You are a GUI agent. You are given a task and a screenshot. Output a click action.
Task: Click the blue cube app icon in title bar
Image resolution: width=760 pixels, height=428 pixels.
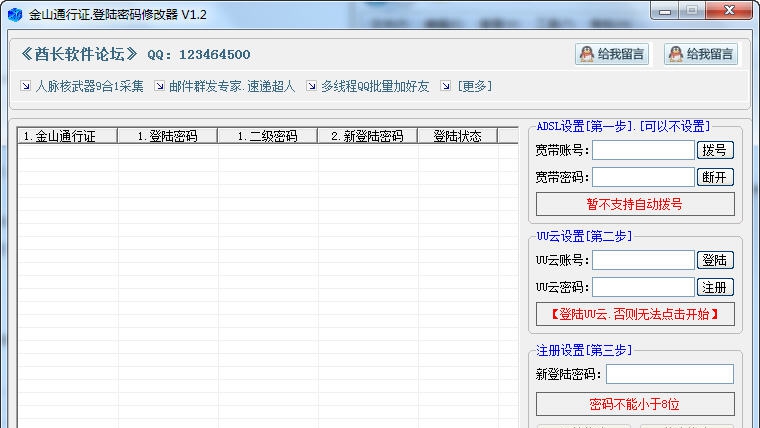(x=15, y=15)
